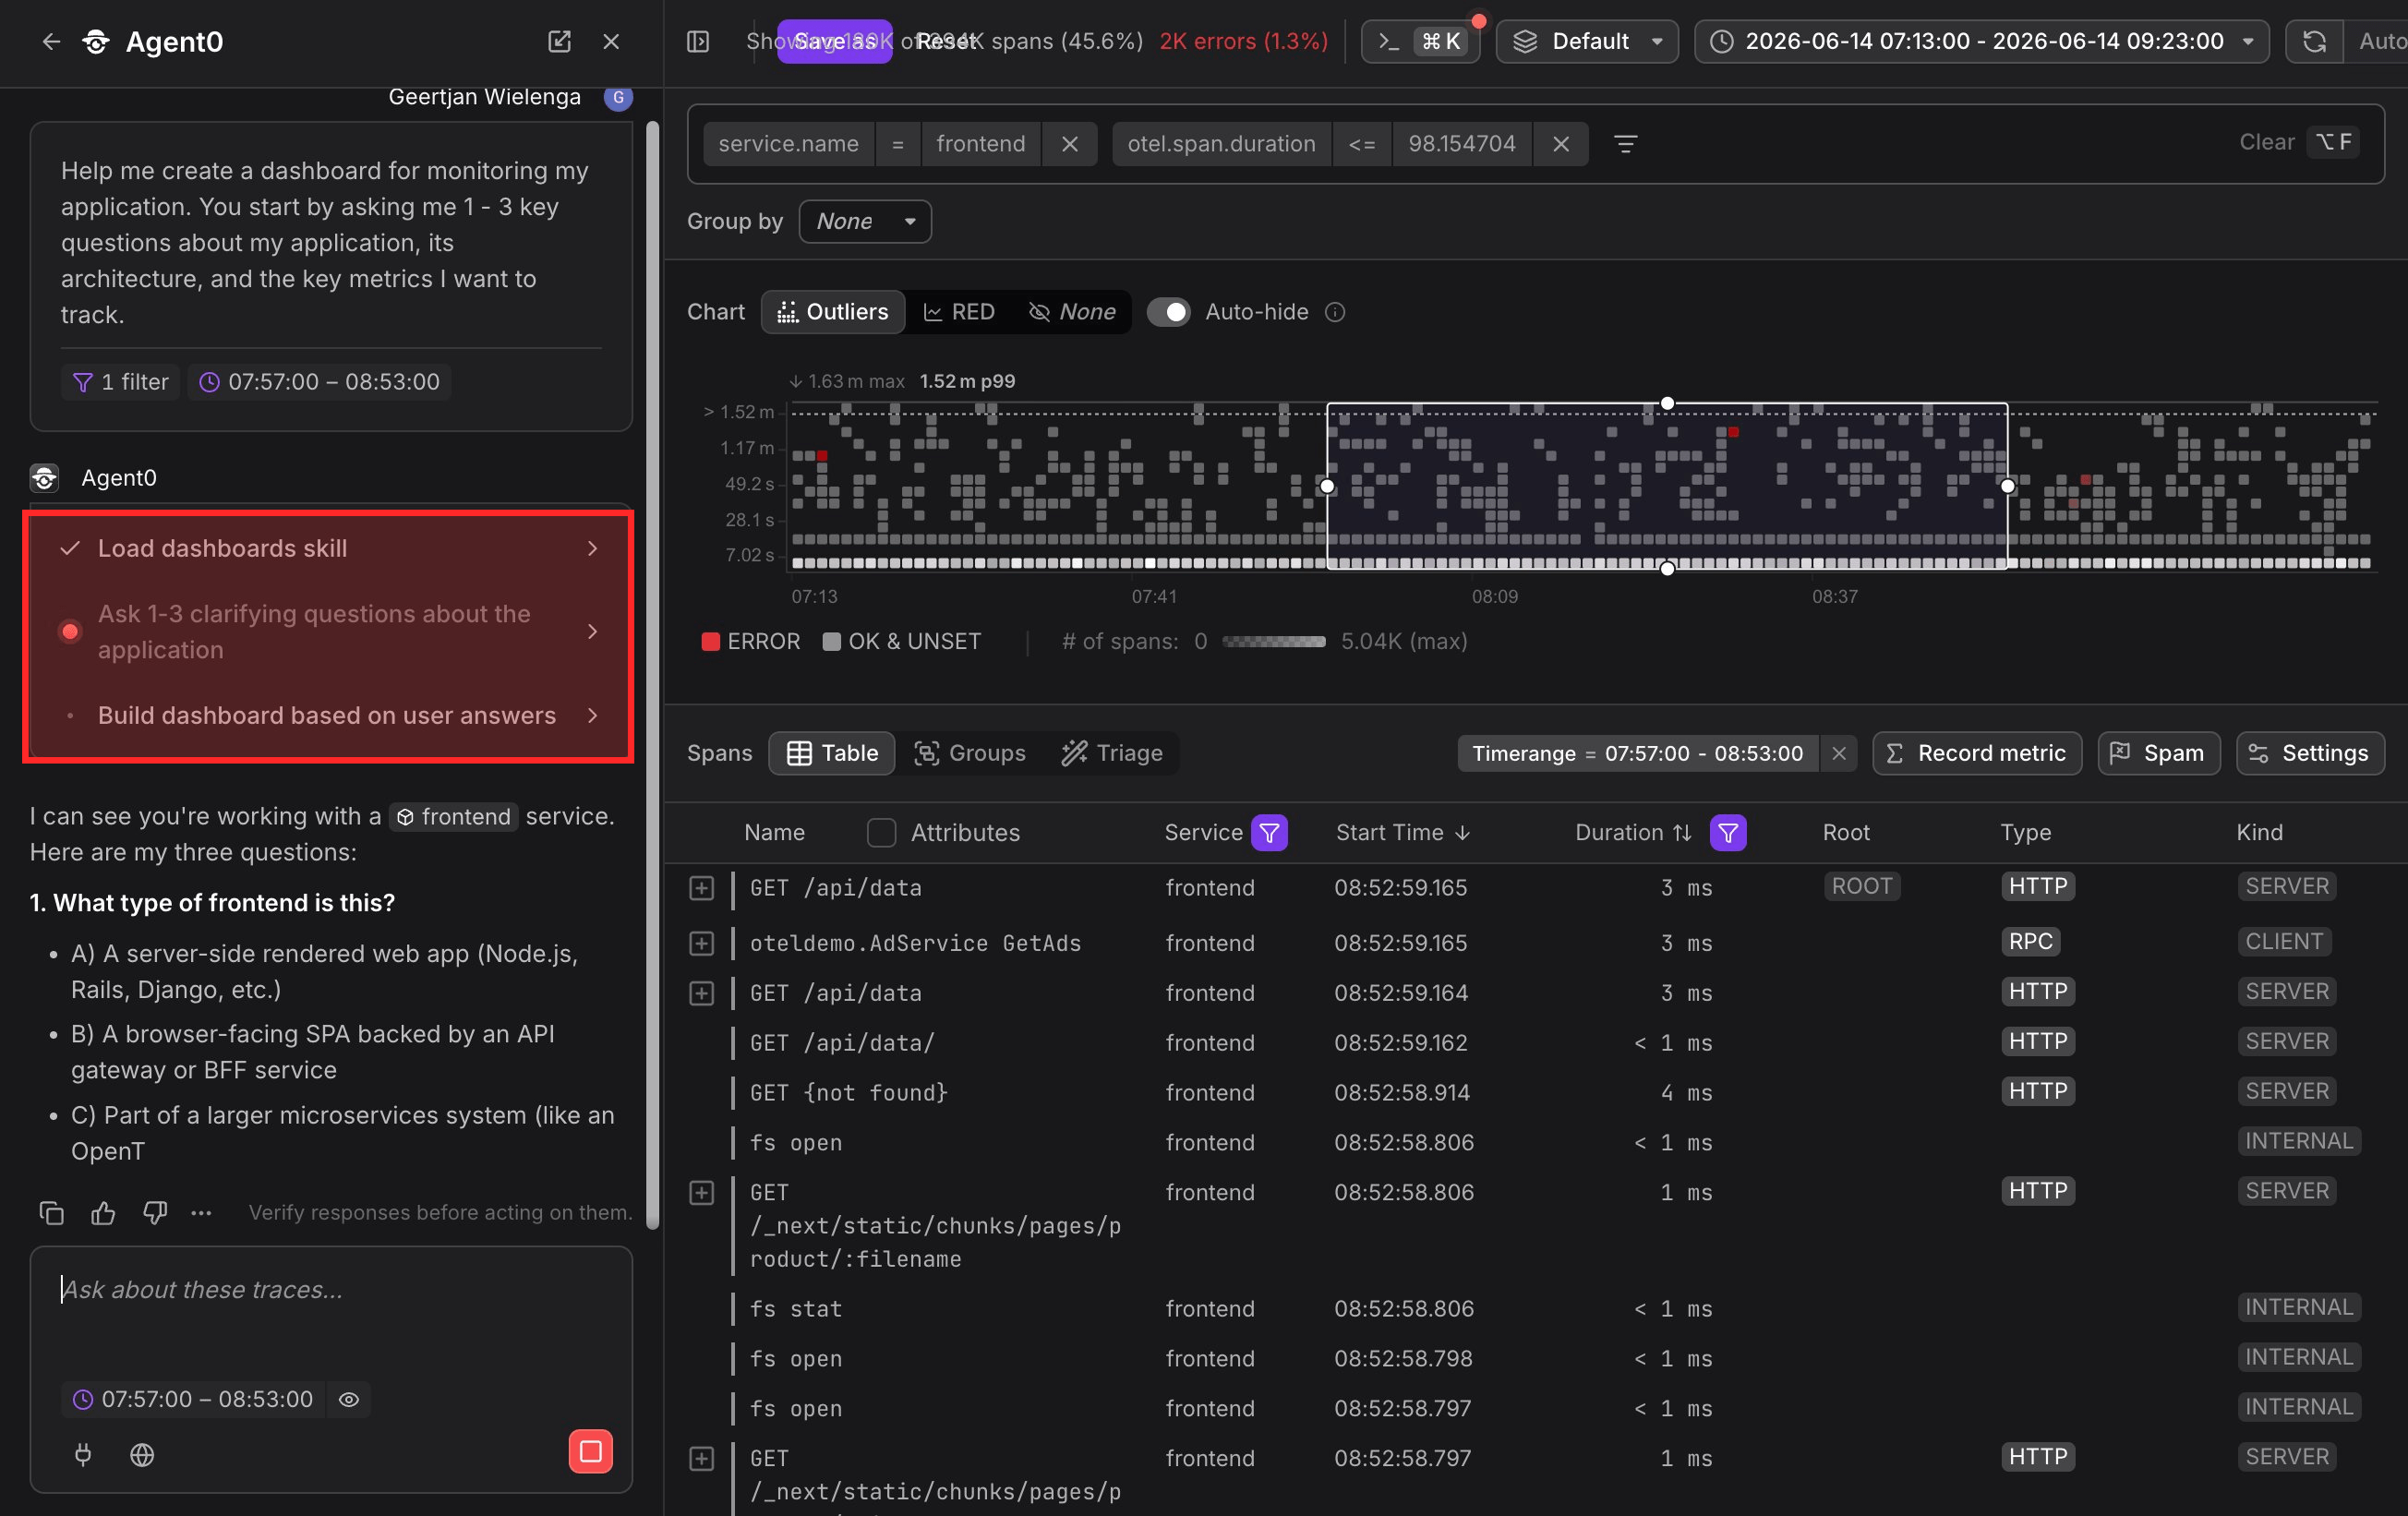Remove the Timerange 07:57:00 - 08:53:00 chip
Viewport: 2408px width, 1516px height.
click(x=1839, y=753)
